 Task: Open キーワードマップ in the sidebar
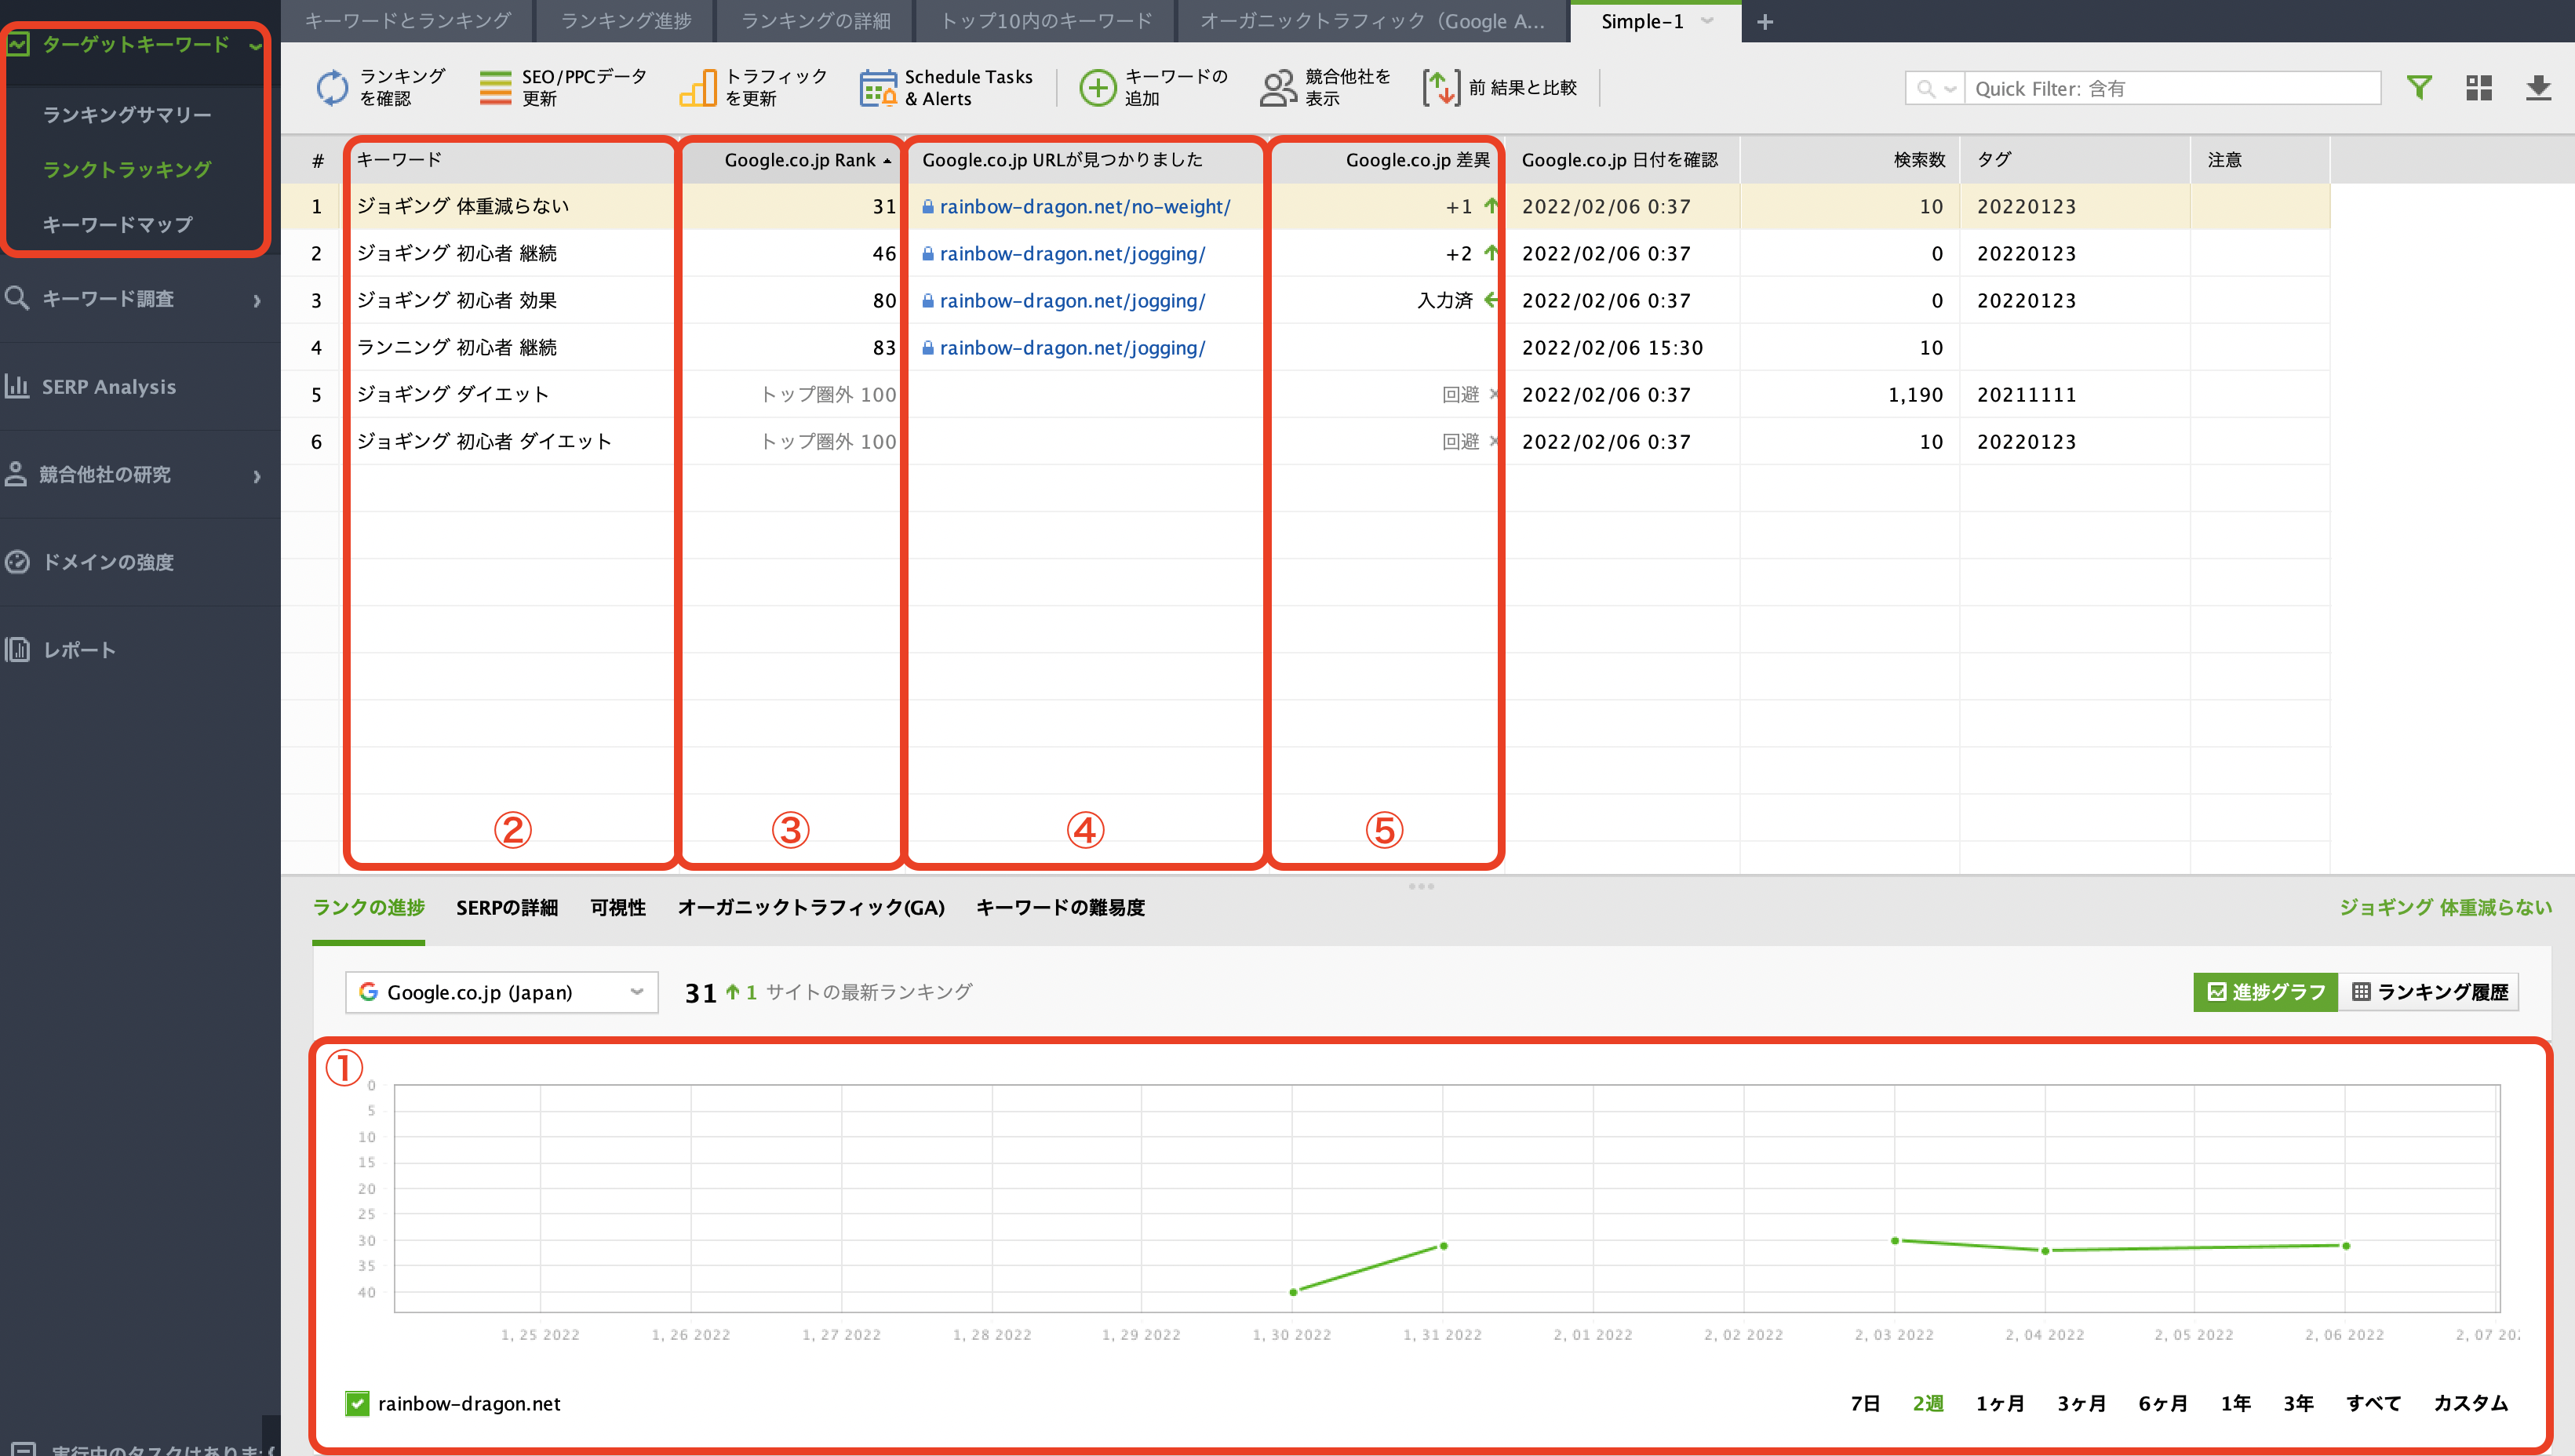coord(117,225)
